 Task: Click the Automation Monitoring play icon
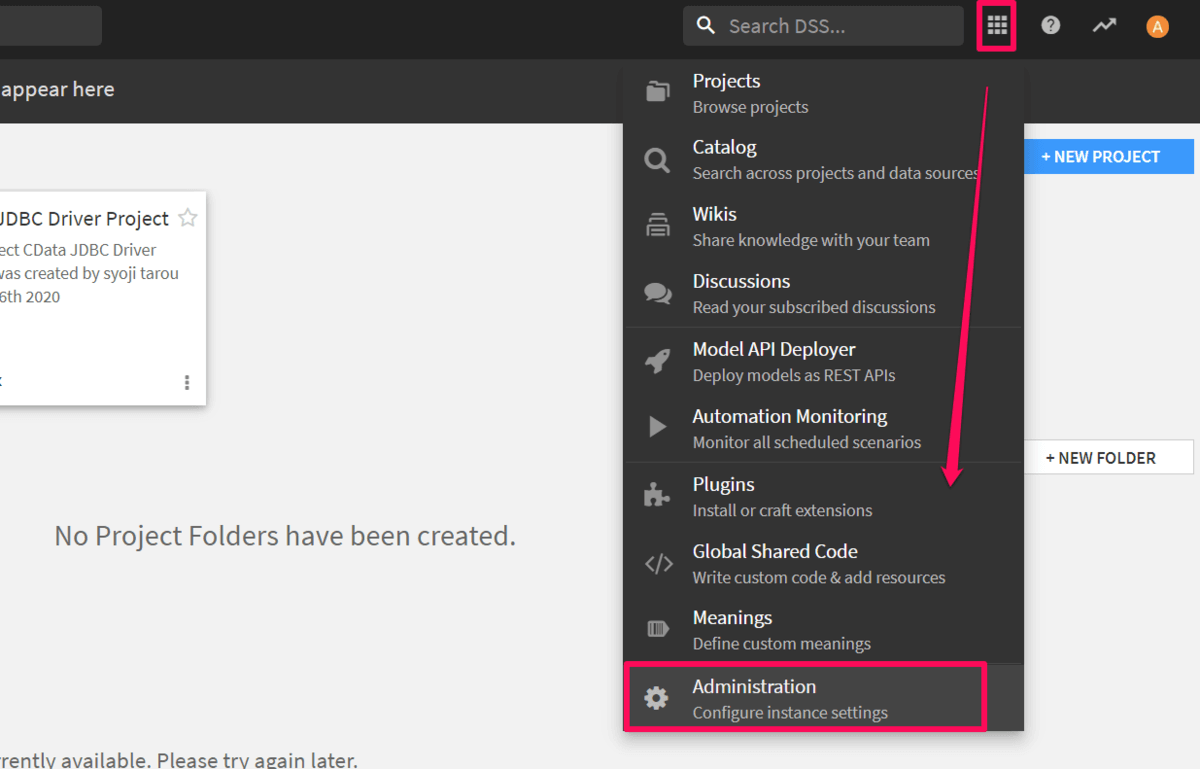657,428
